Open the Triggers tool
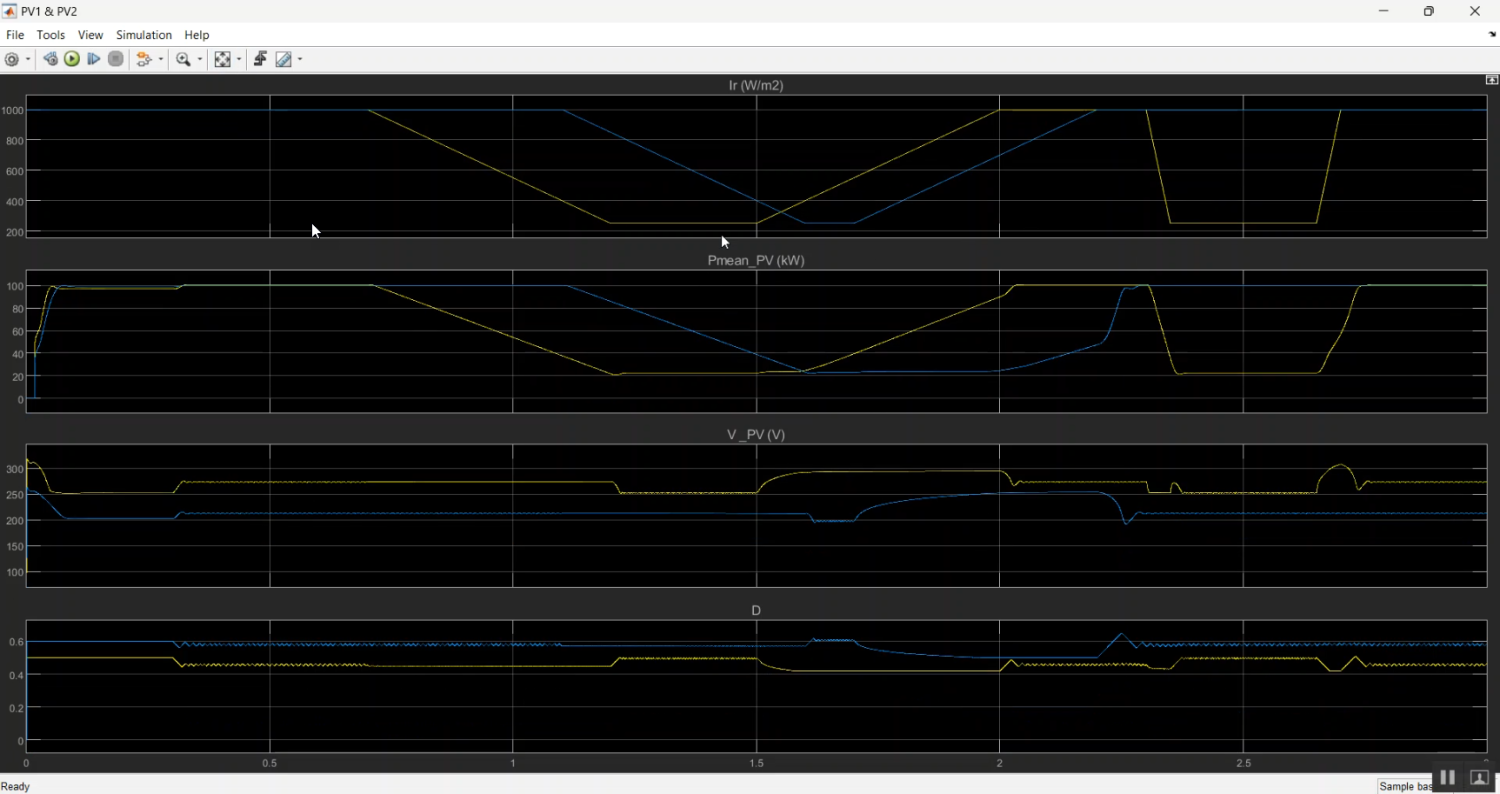 (260, 59)
